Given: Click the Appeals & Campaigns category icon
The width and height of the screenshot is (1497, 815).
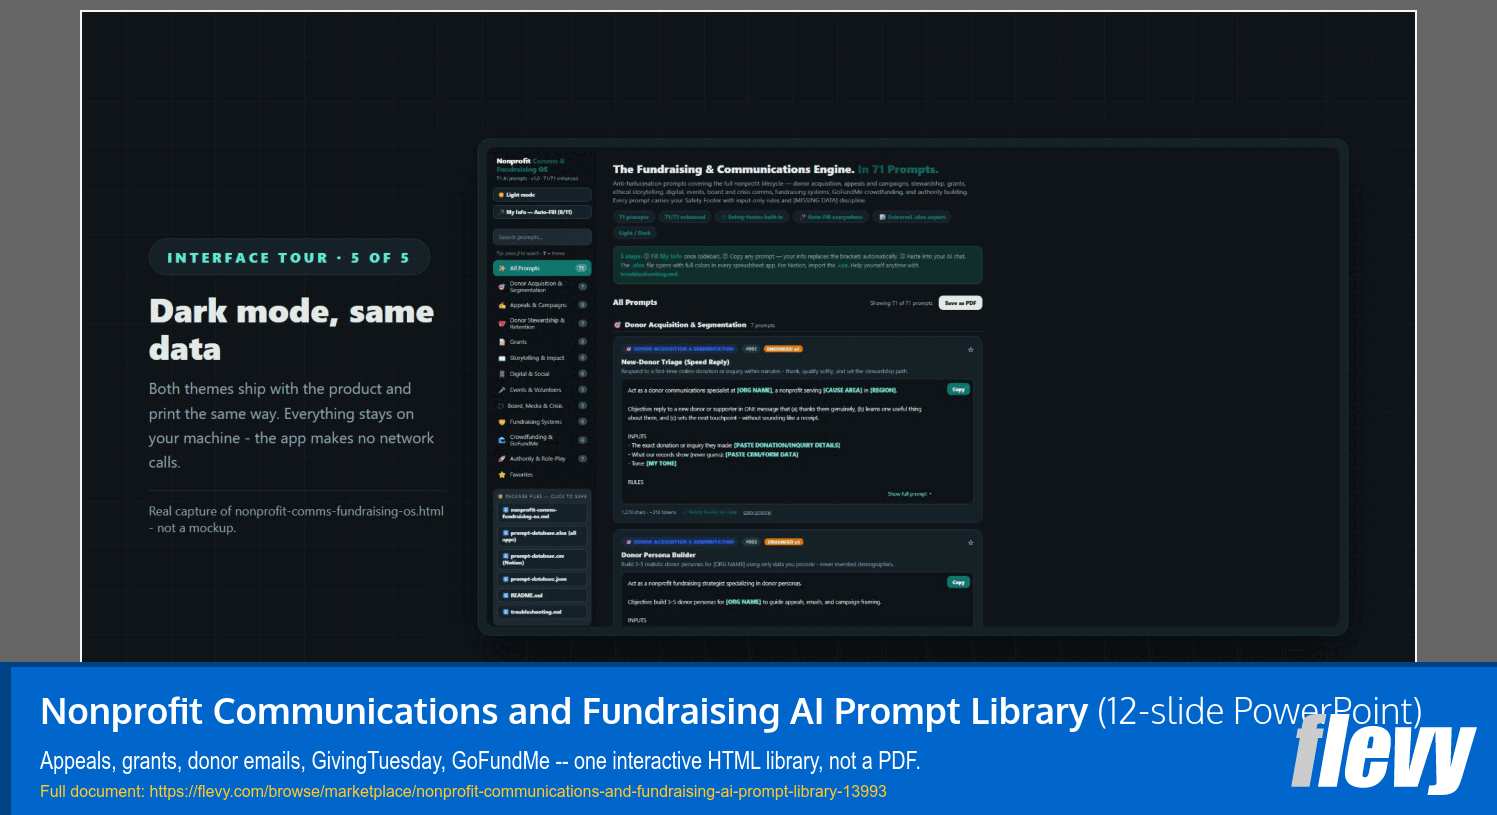Looking at the screenshot, I should (x=501, y=305).
